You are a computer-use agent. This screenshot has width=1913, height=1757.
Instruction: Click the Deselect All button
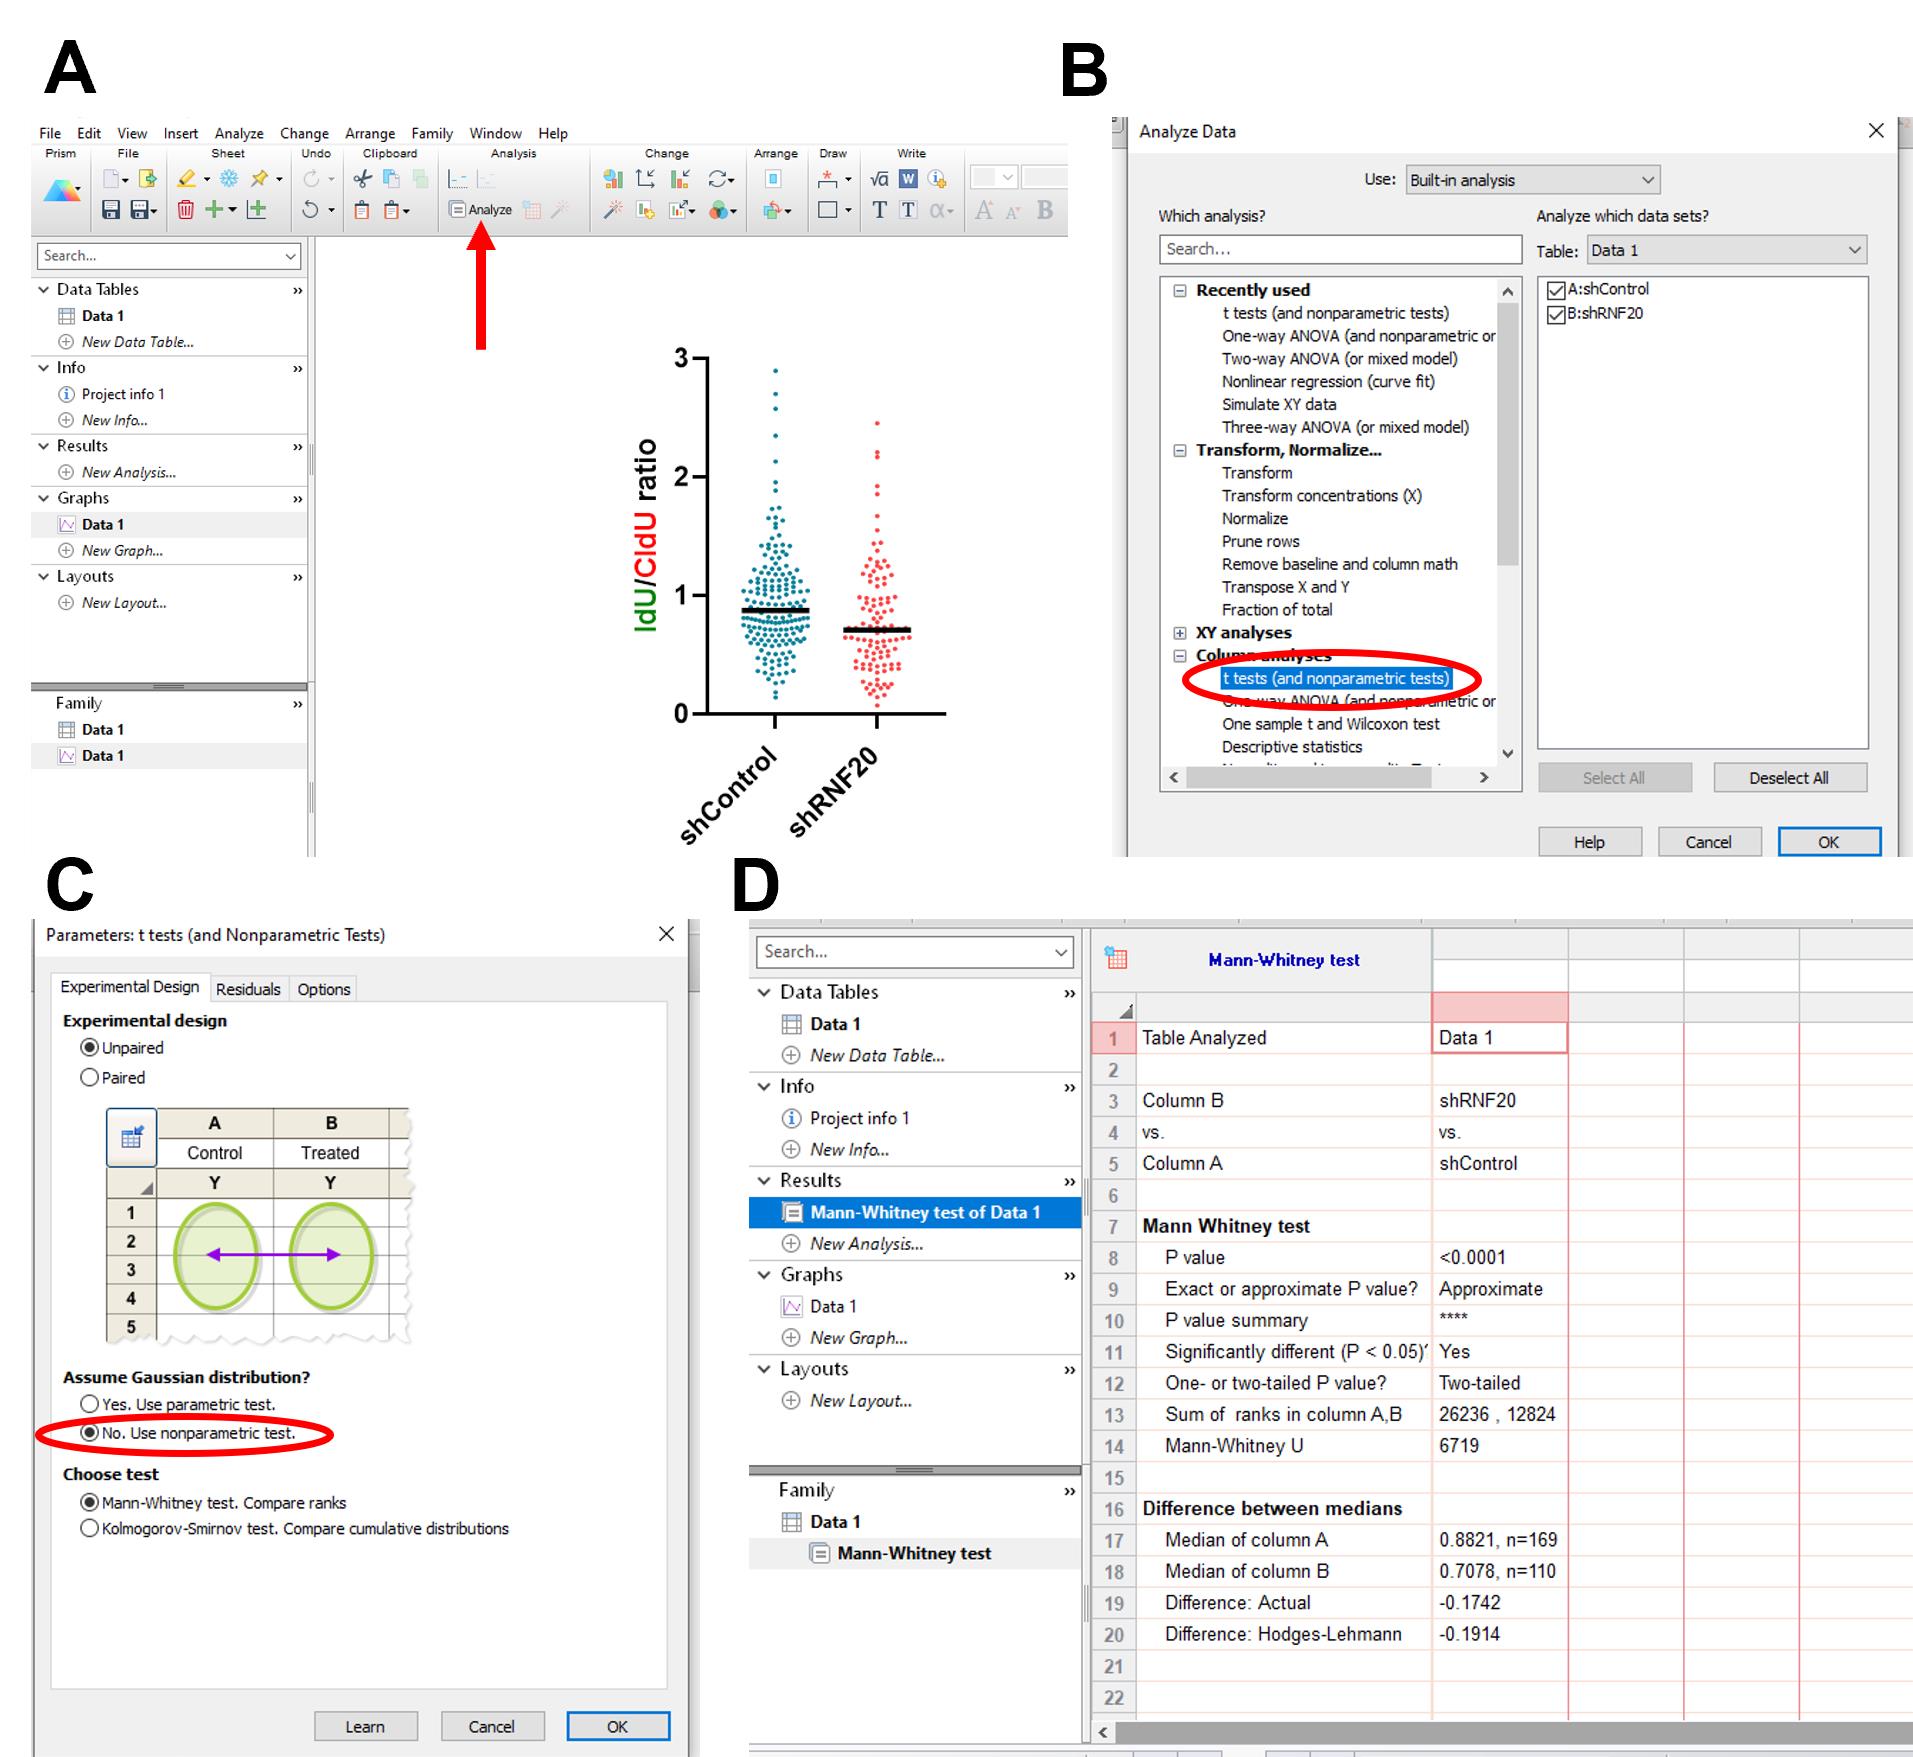click(1789, 778)
